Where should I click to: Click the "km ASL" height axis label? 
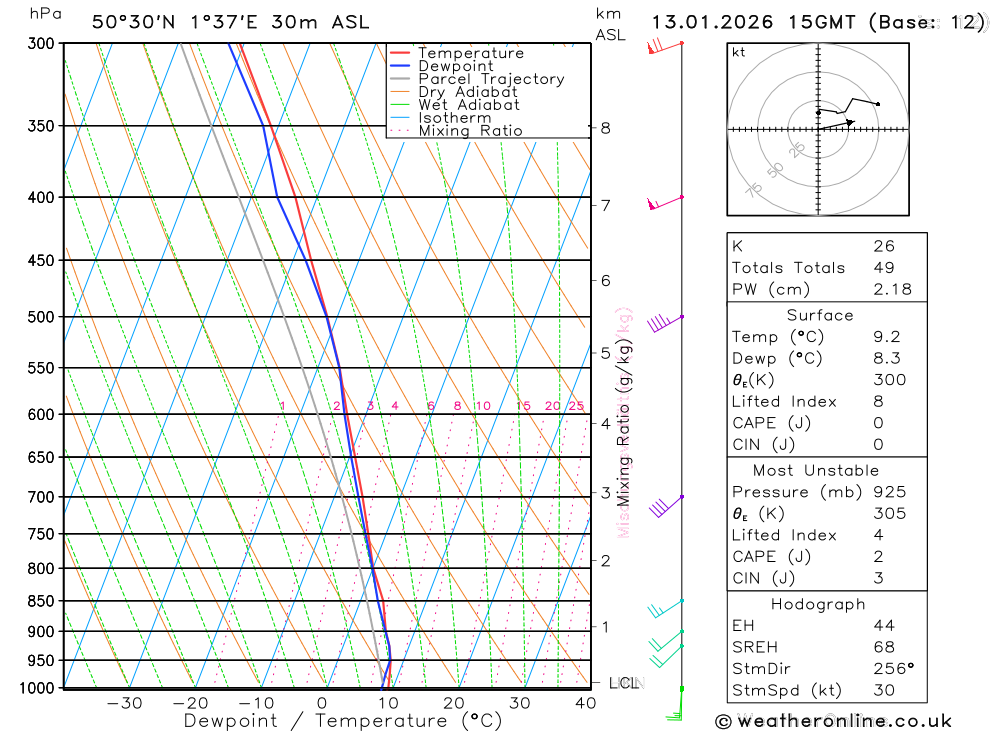[x=610, y=24]
